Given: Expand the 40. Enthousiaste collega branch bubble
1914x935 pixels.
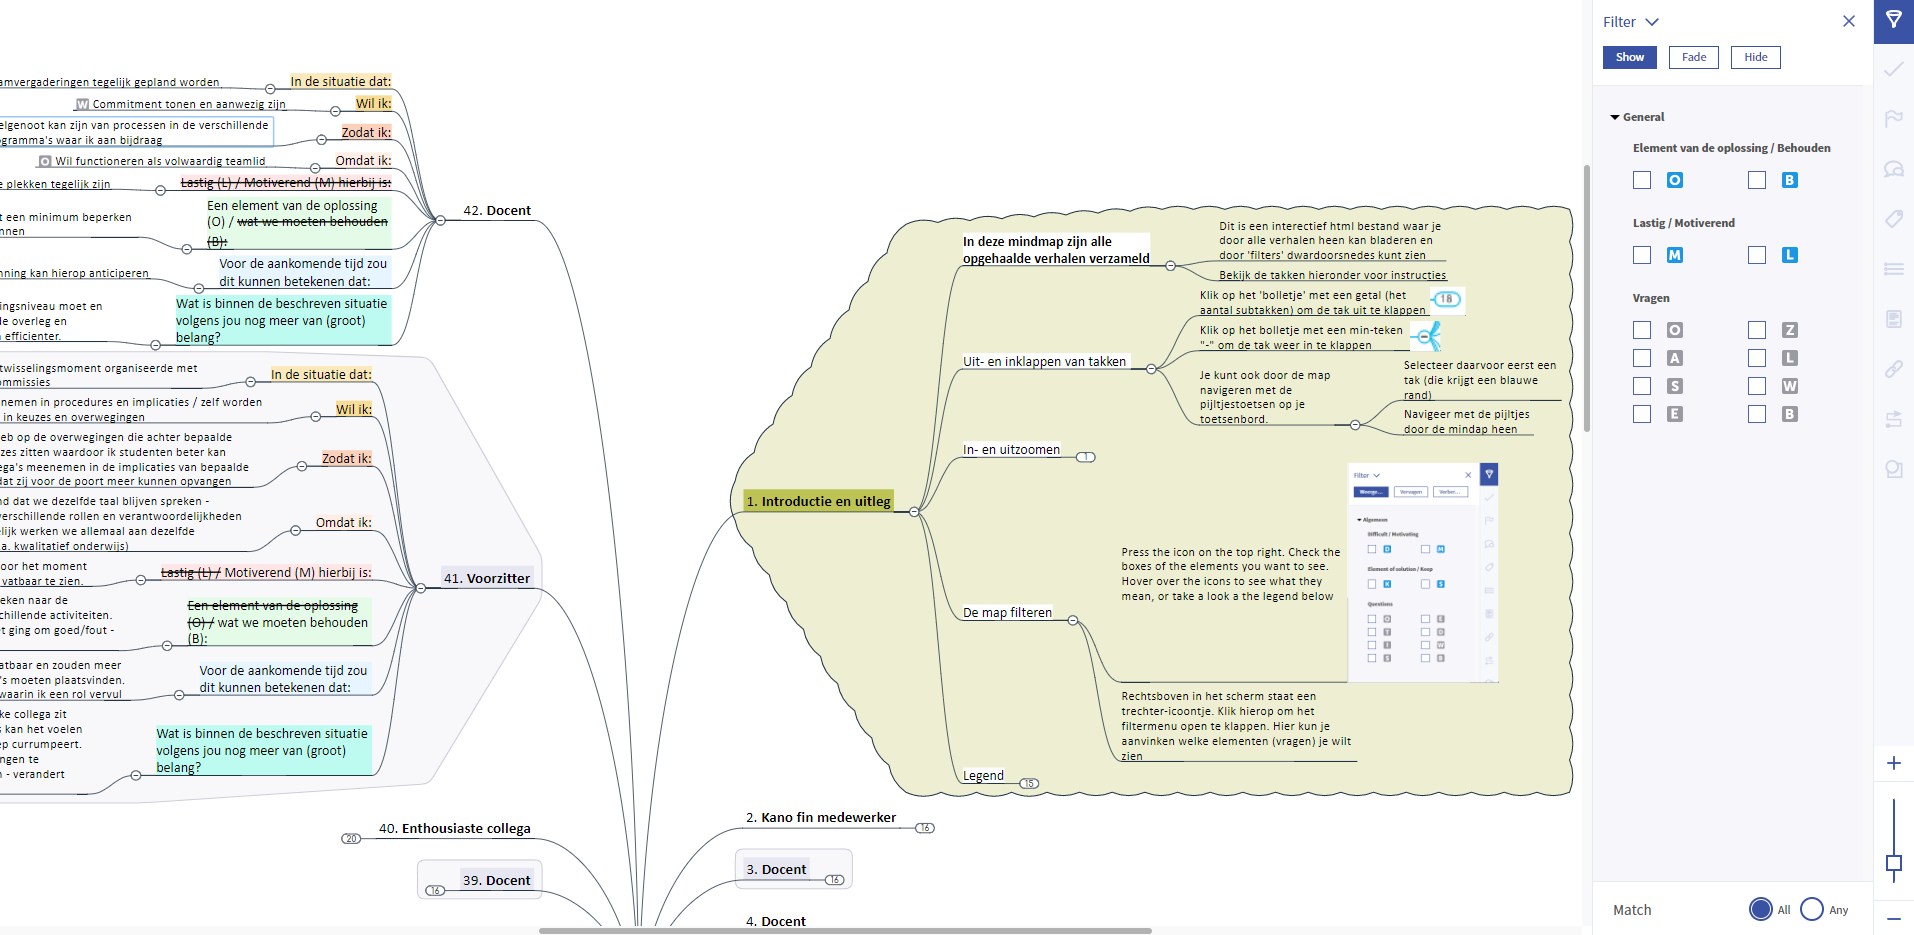Looking at the screenshot, I should (351, 838).
